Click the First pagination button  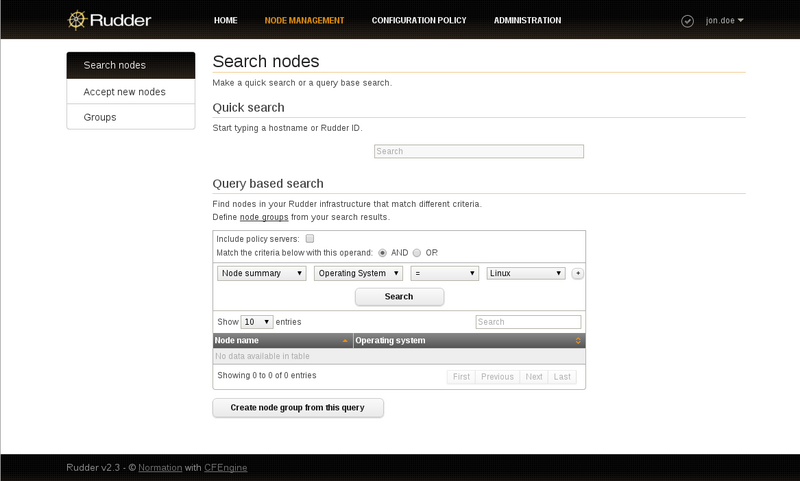(x=461, y=377)
